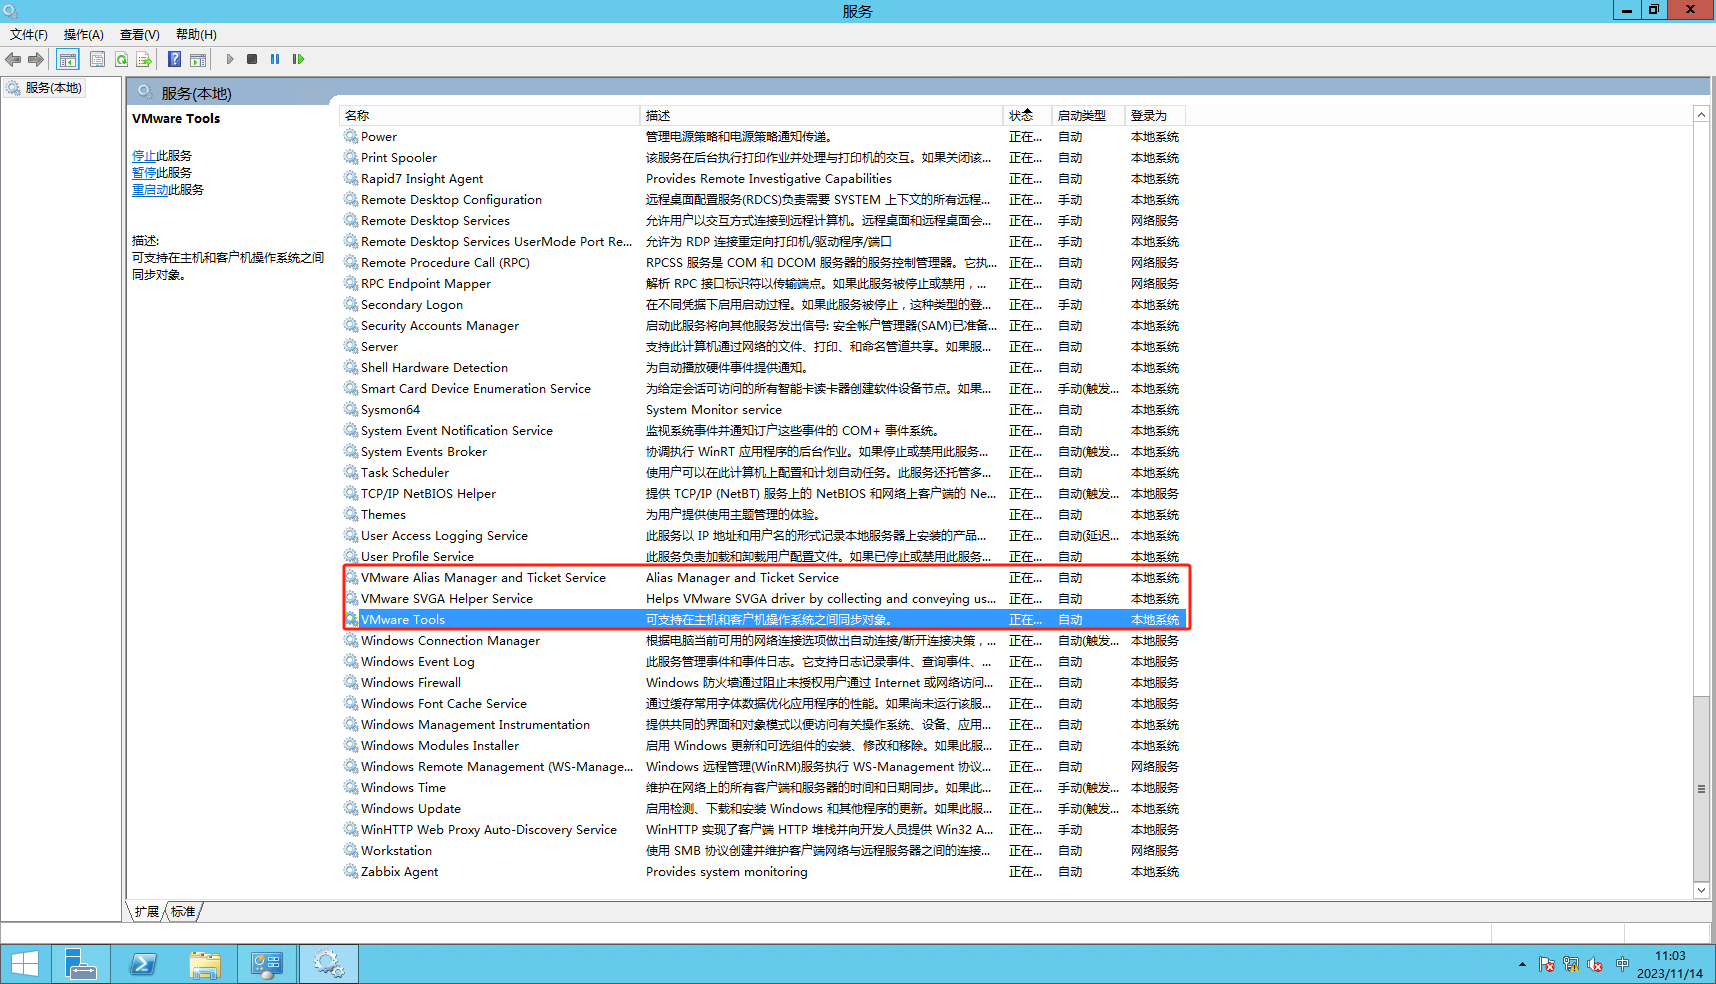
Task: Select Windows Update service
Action: point(764,809)
